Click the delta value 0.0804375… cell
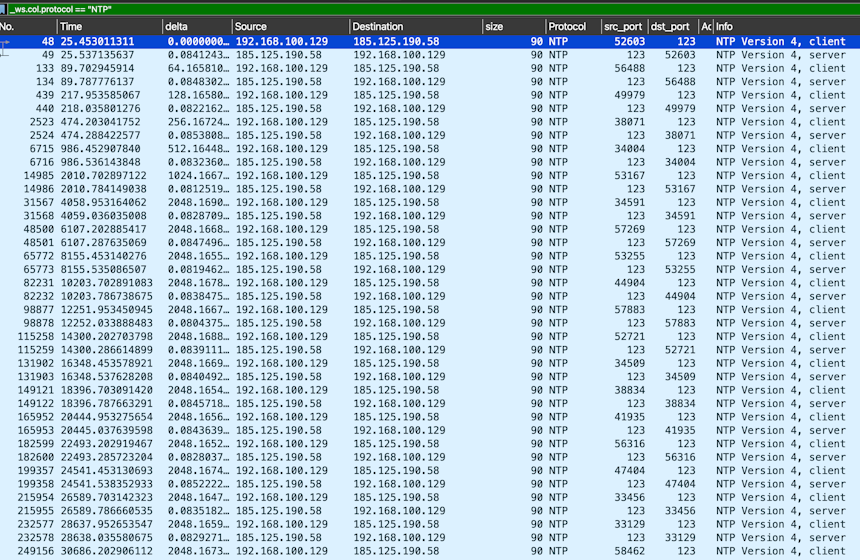 (x=198, y=323)
